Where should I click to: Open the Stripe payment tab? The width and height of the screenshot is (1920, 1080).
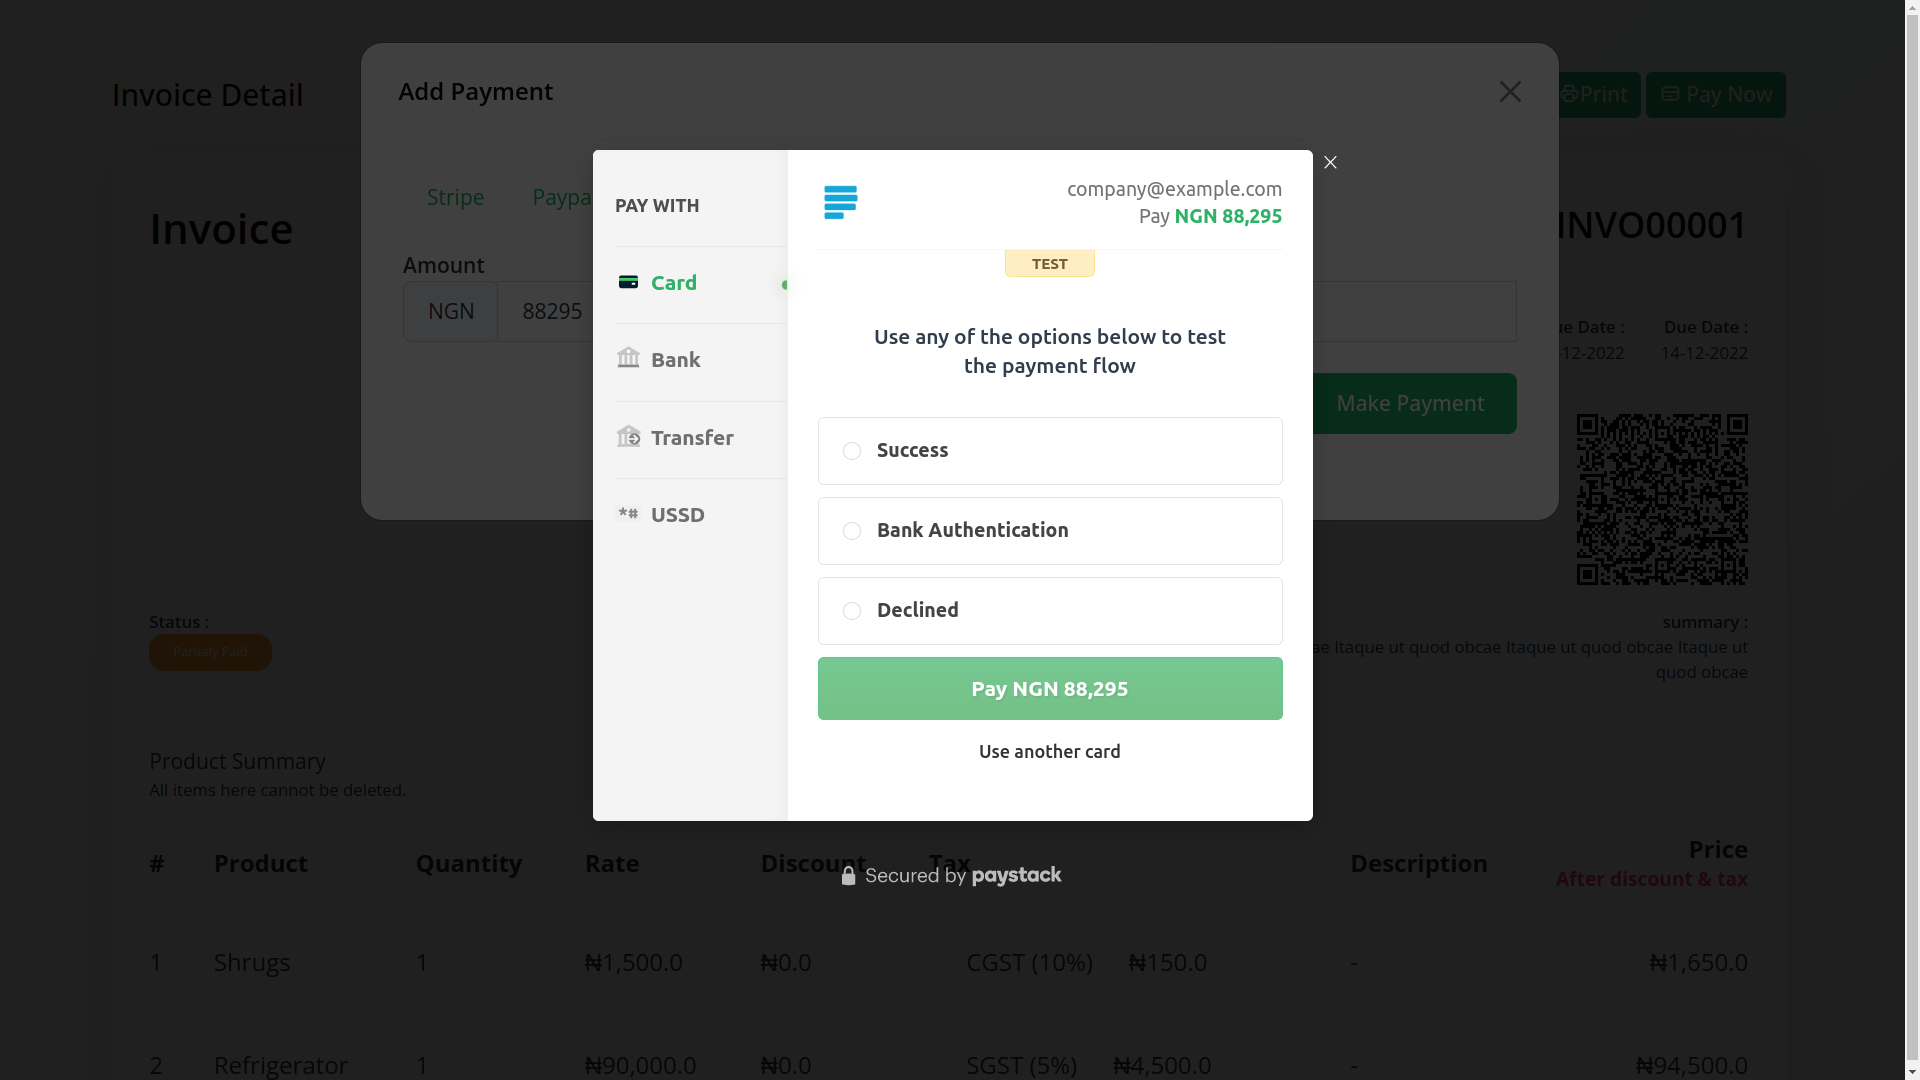tap(455, 197)
